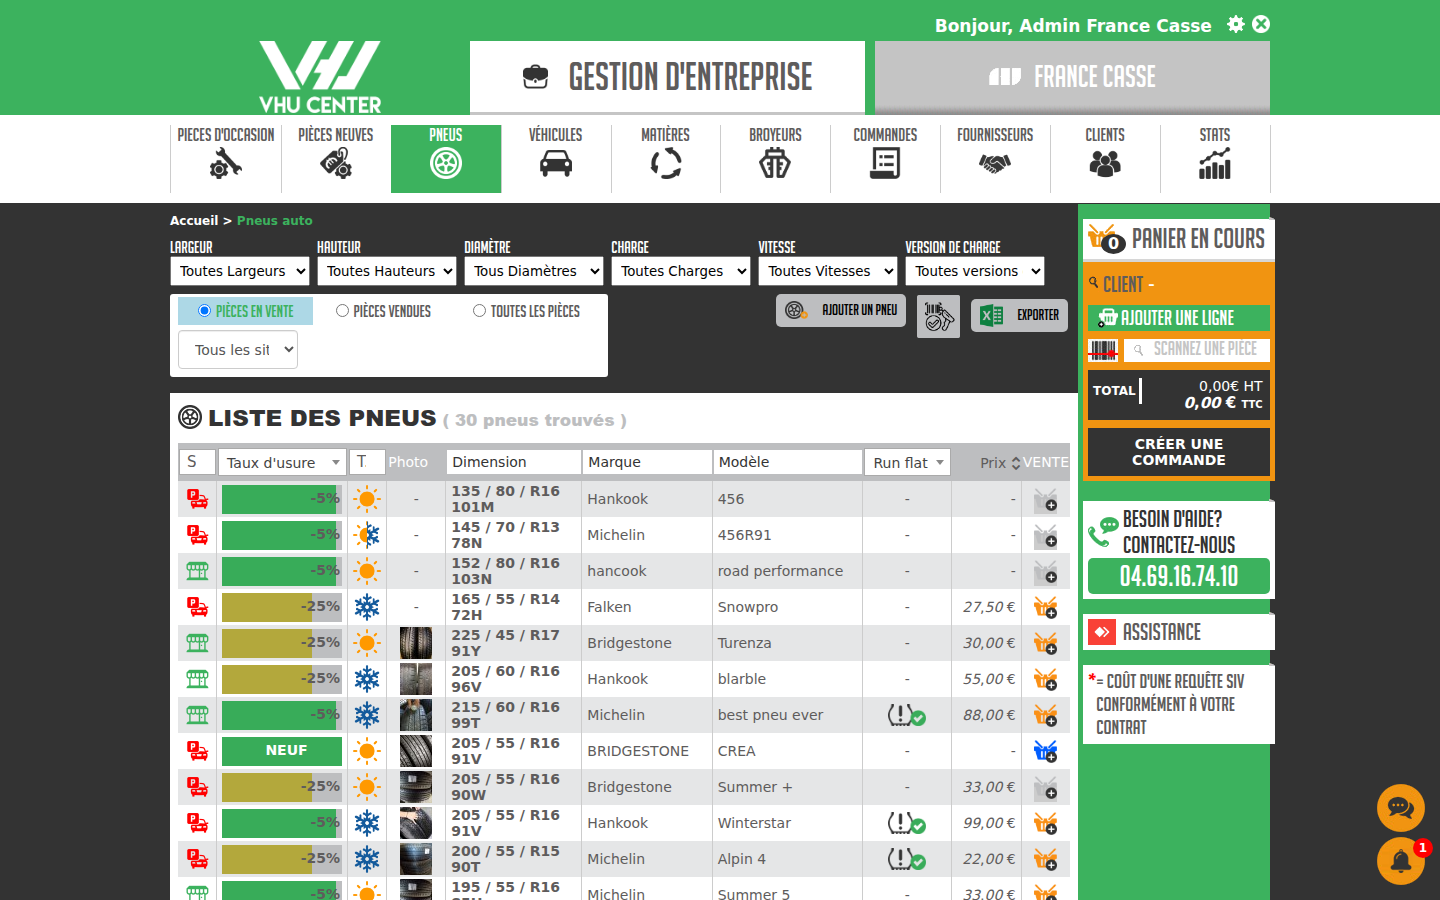Click Ajouter un pneu button
Viewport: 1440px width, 900px height.
841,310
